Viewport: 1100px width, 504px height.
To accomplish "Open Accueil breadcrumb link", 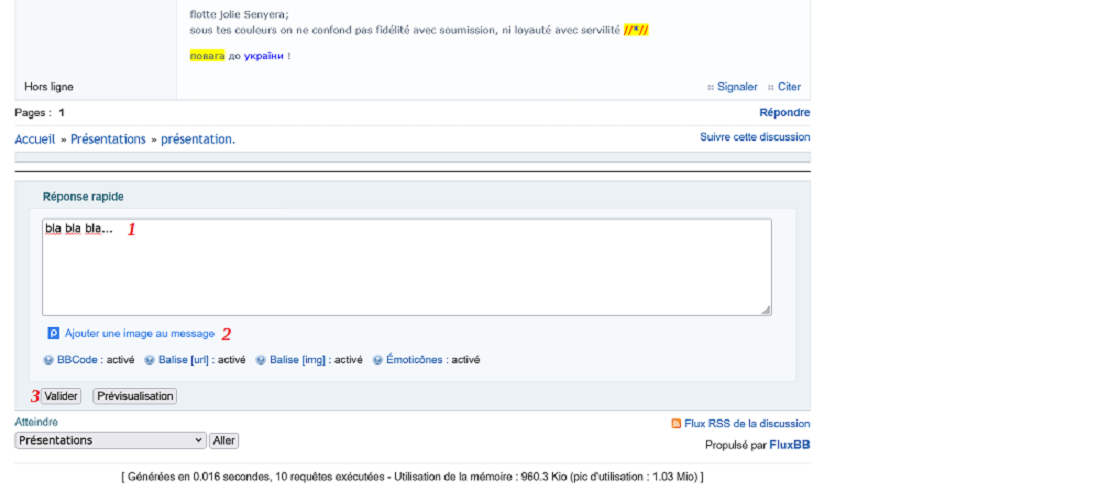I will pyautogui.click(x=35, y=139).
